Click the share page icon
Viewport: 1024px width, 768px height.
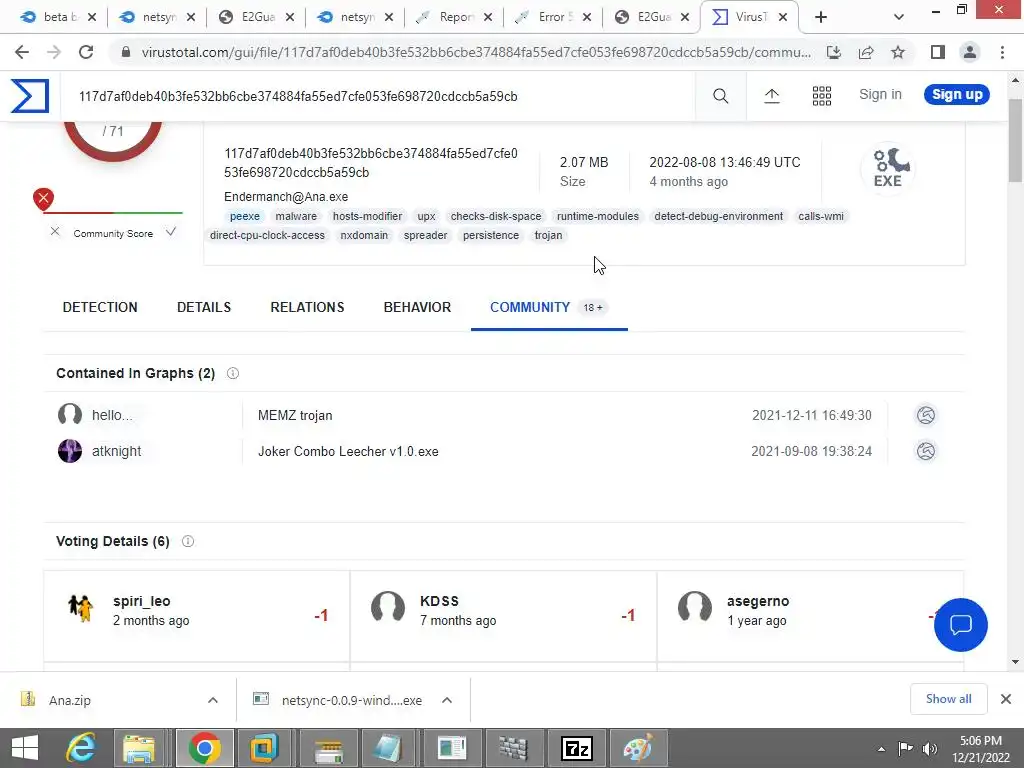[866, 52]
